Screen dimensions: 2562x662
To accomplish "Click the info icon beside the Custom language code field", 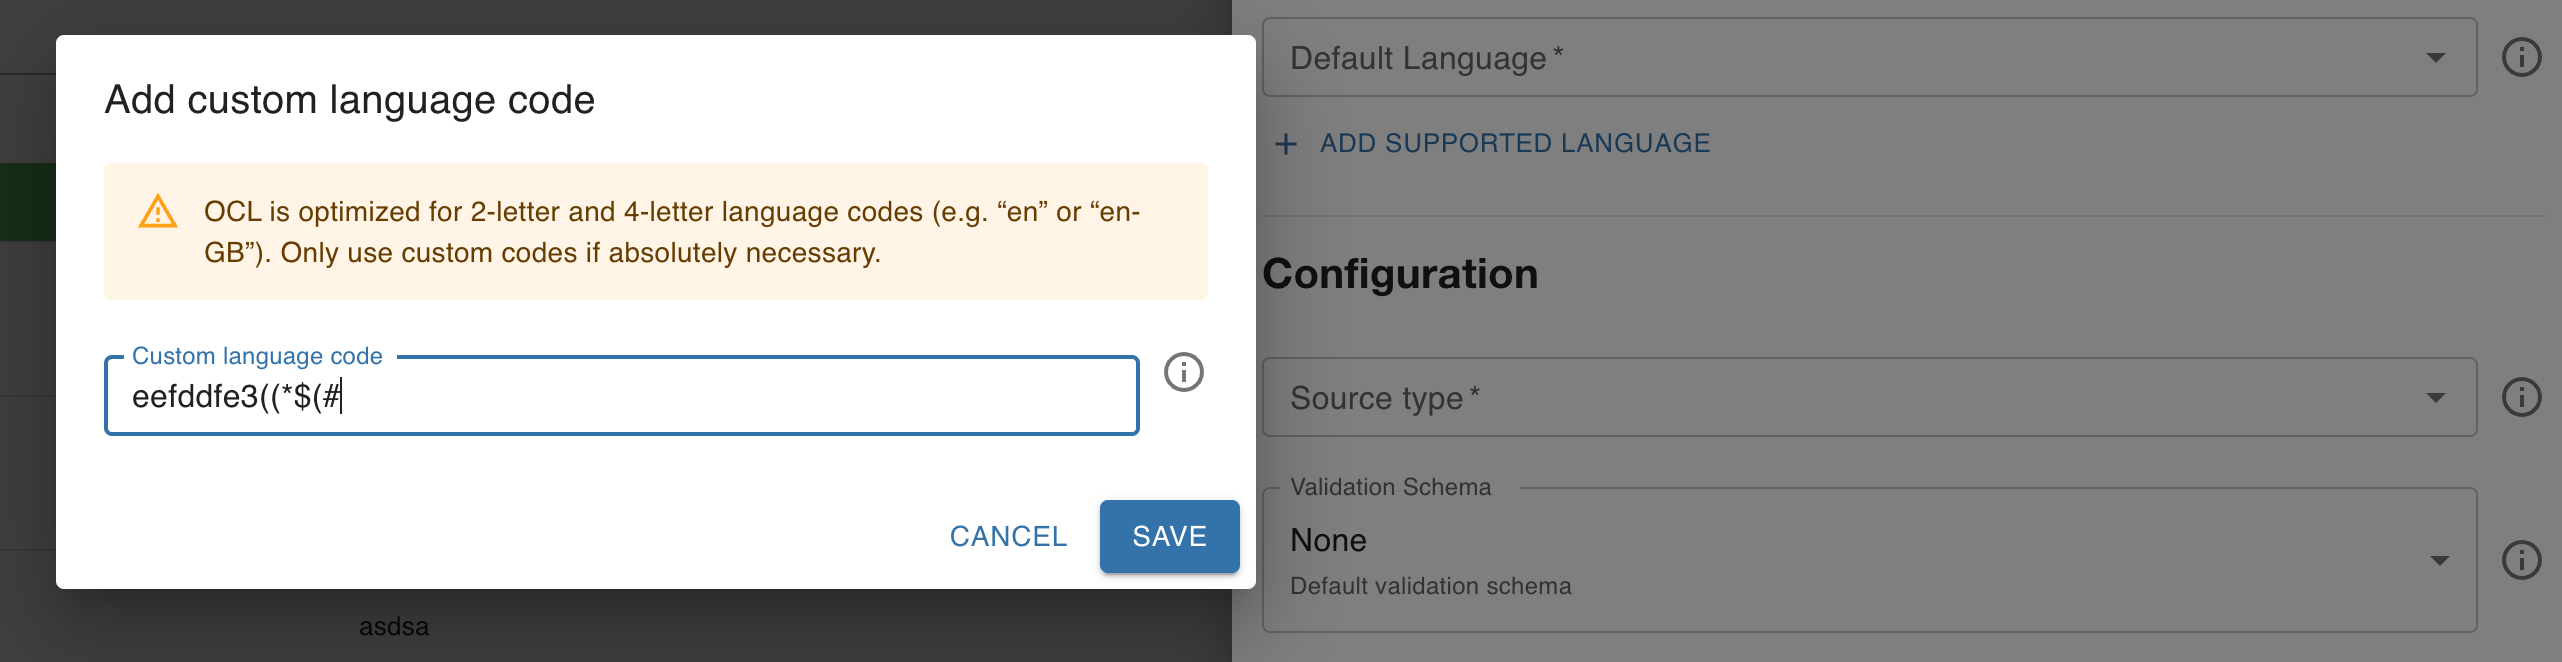I will (1184, 374).
